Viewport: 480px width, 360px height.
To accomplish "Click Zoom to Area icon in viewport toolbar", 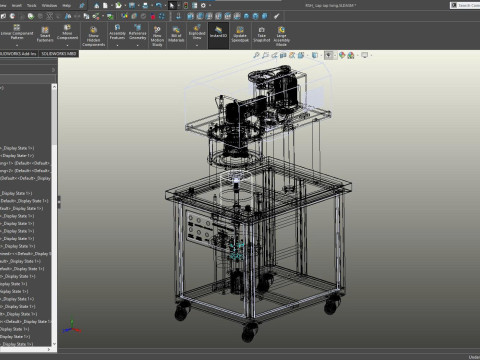I will tap(265, 55).
